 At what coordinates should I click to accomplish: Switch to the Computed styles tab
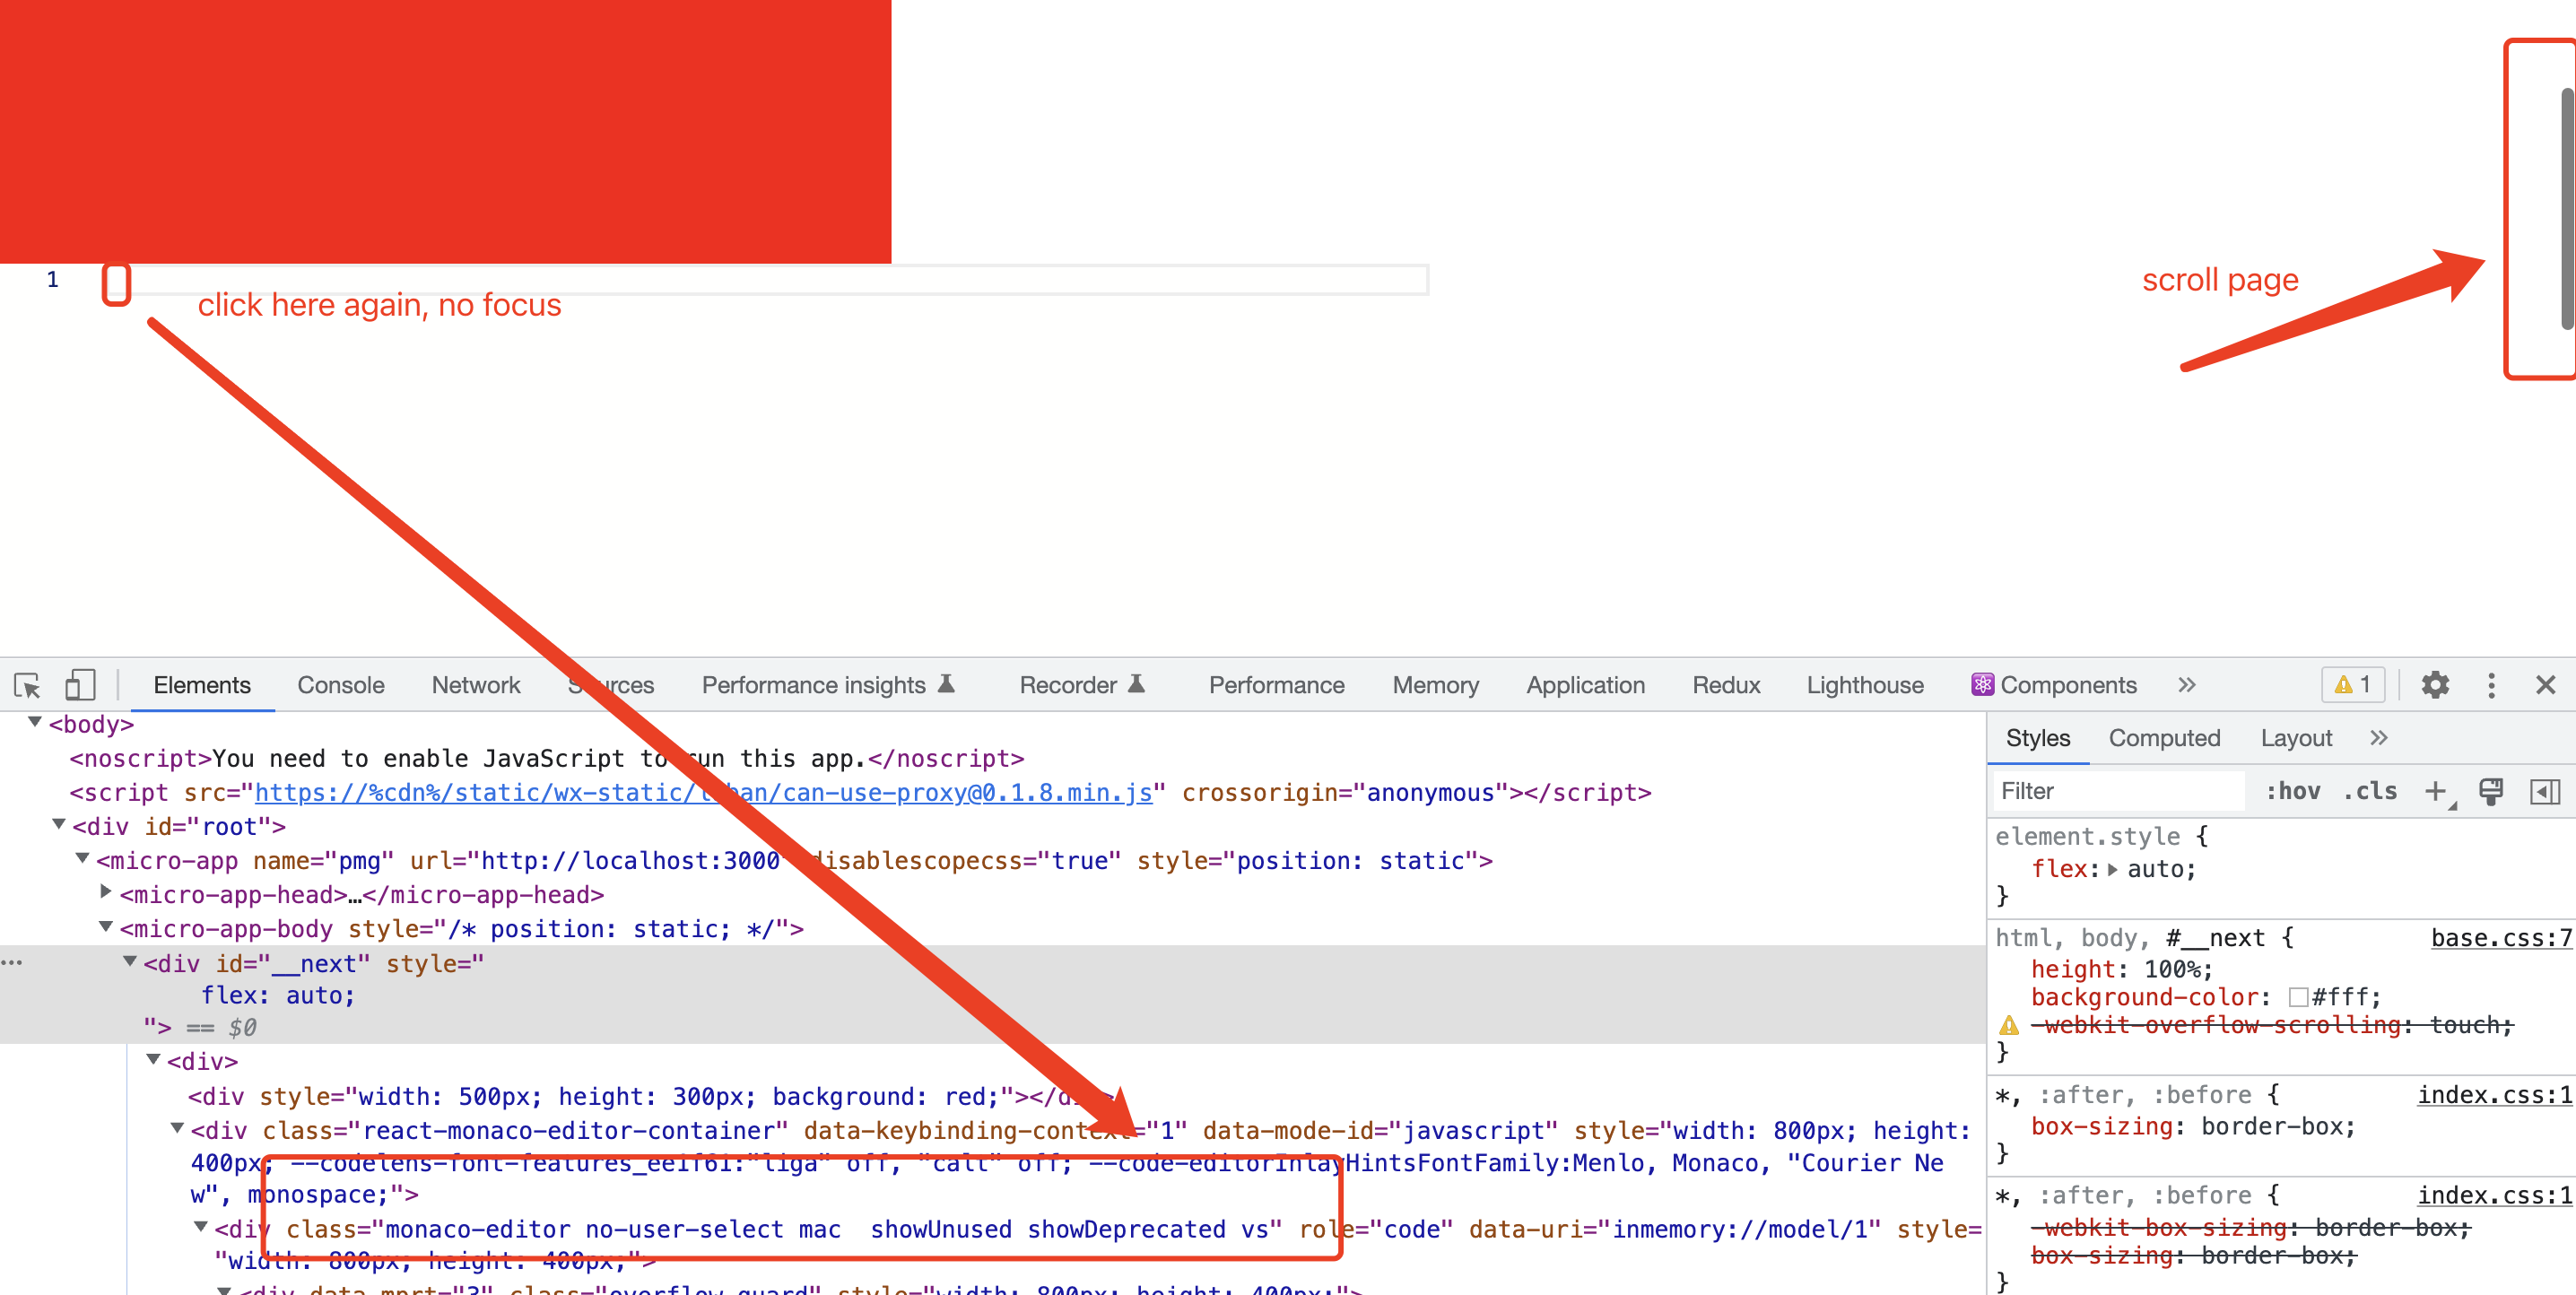[x=2164, y=738]
